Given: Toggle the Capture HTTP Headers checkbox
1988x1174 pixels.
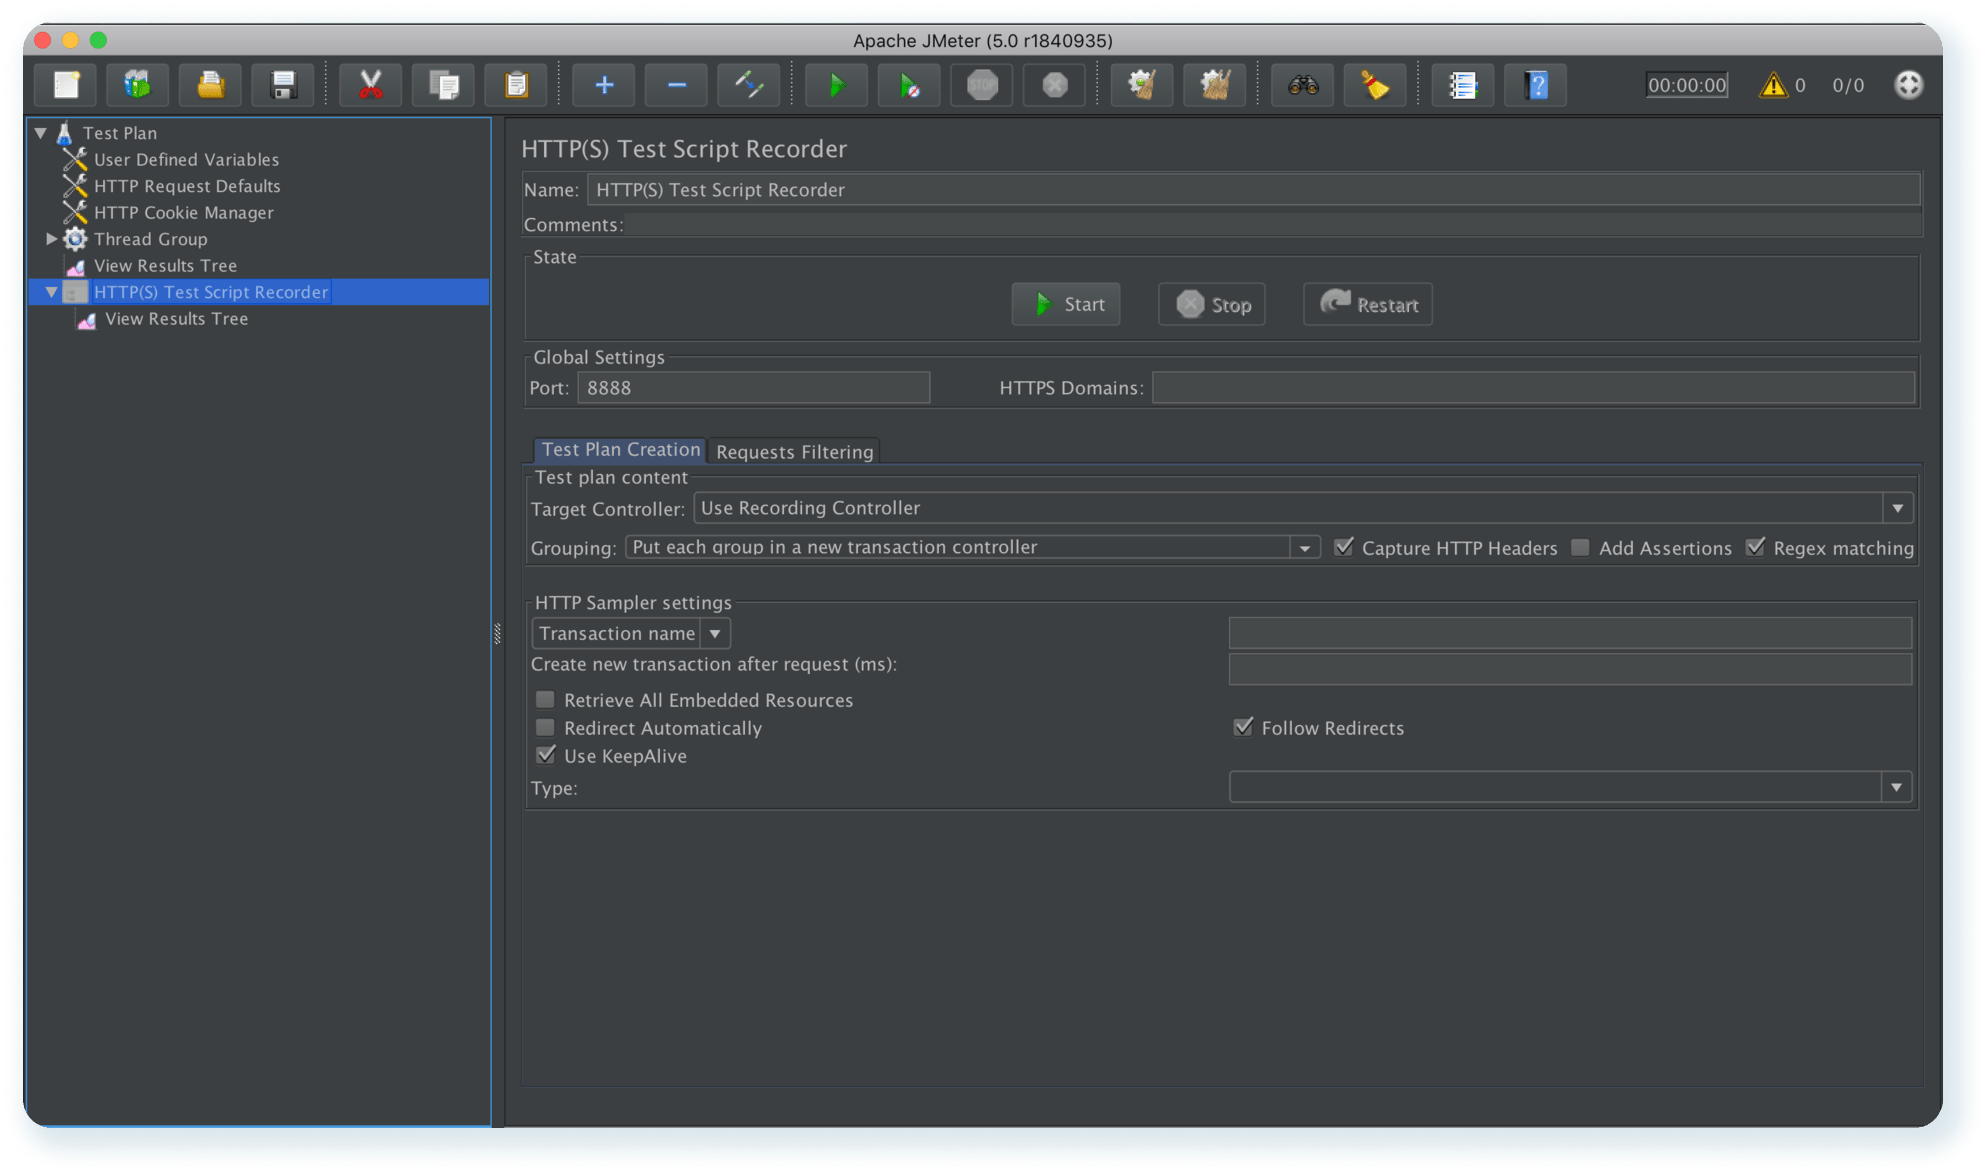Looking at the screenshot, I should (x=1344, y=546).
